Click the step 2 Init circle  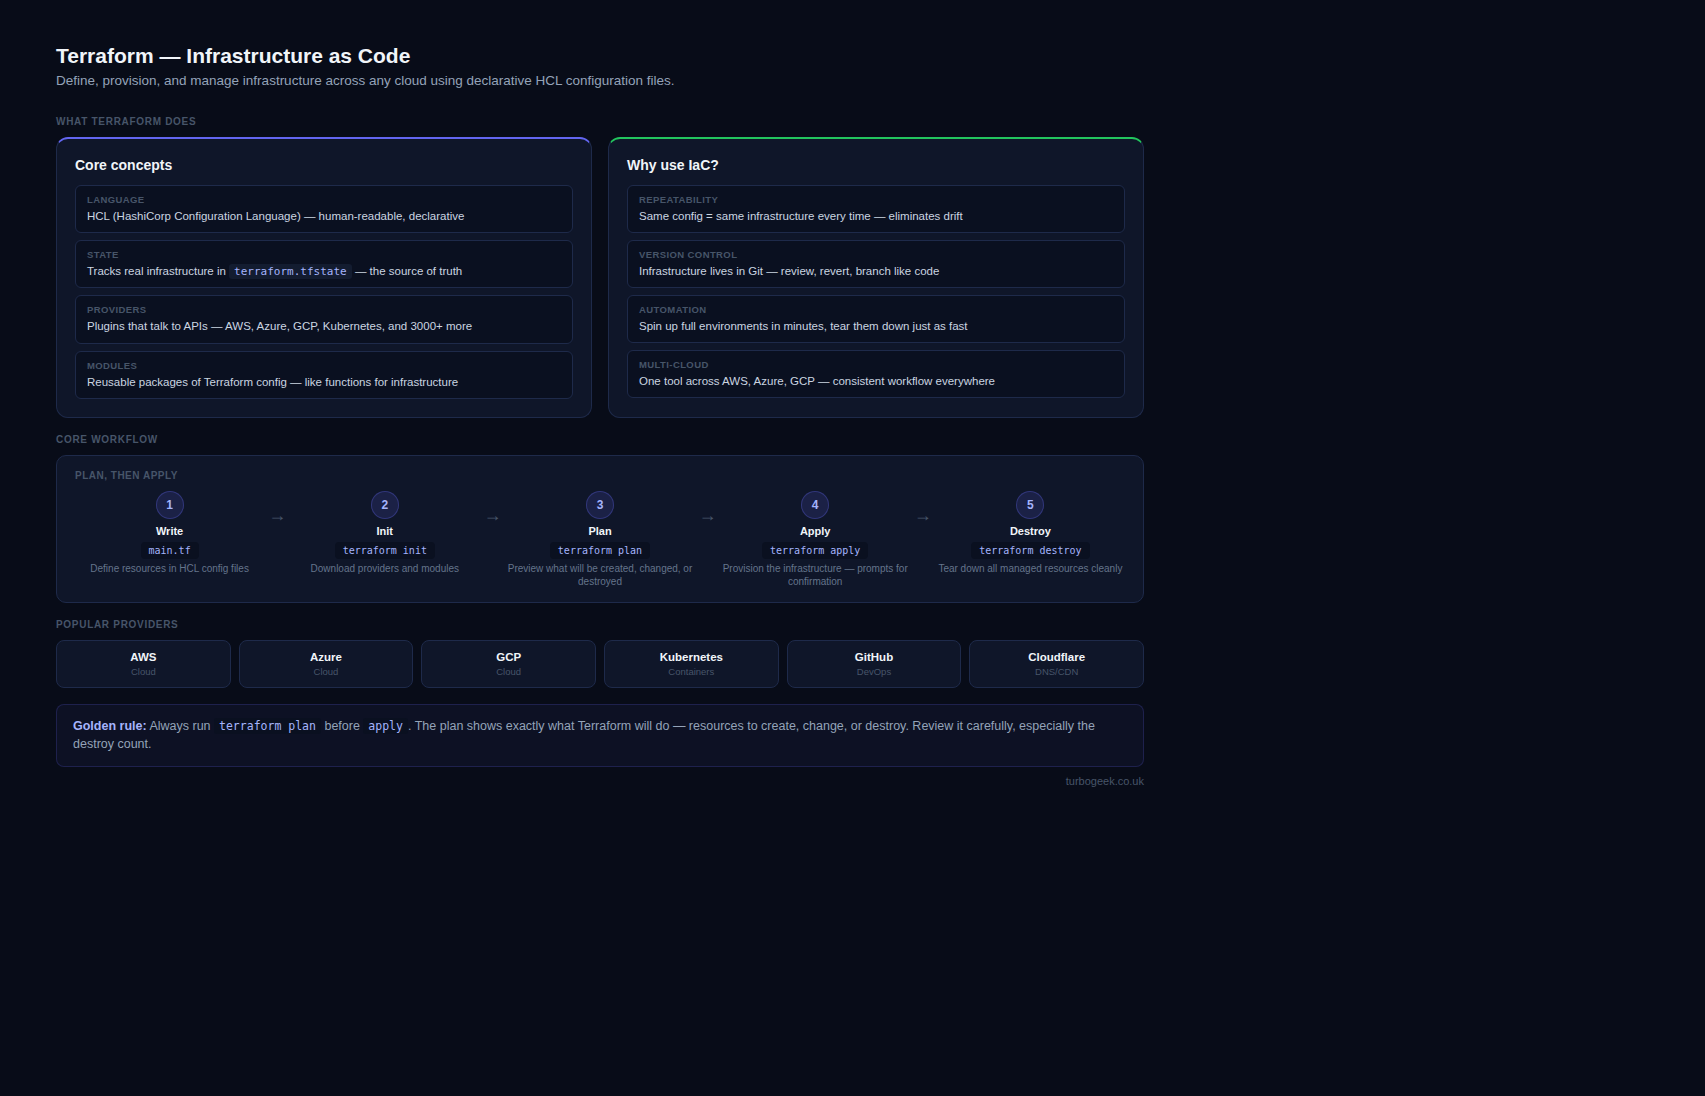click(x=384, y=505)
